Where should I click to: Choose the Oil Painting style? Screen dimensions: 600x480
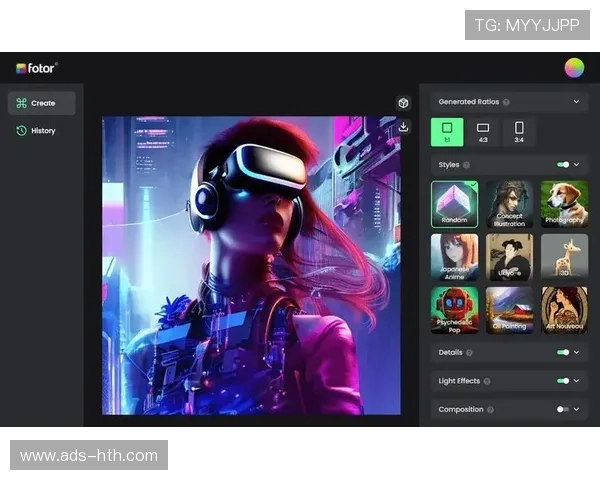tap(509, 310)
